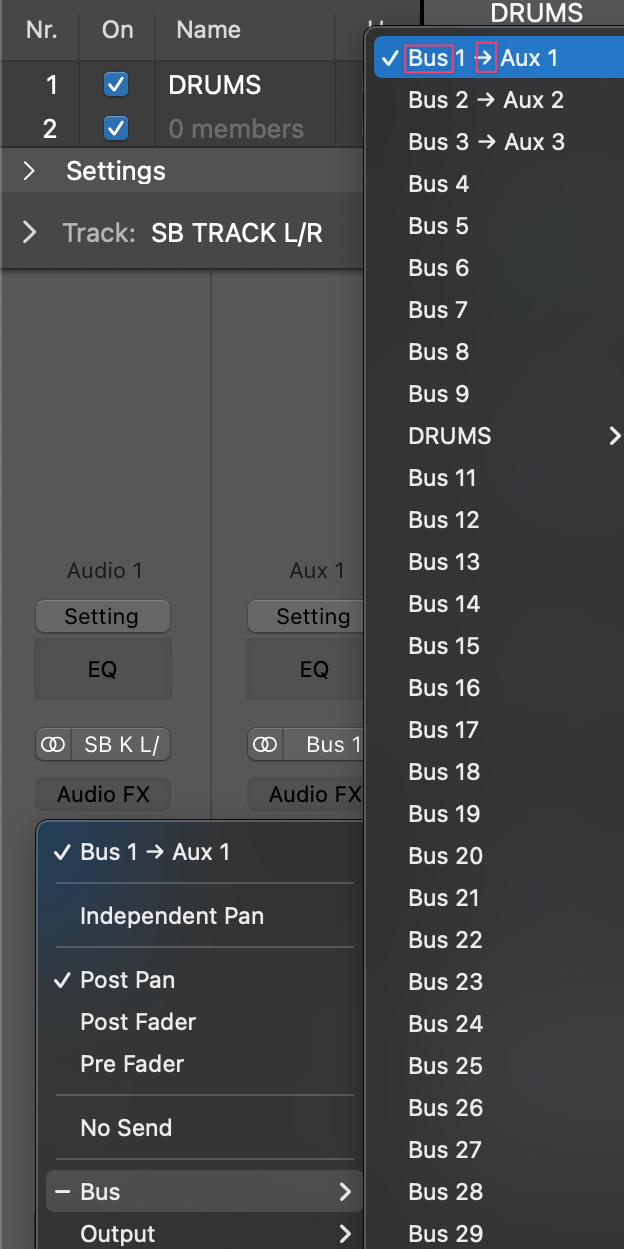Image resolution: width=624 pixels, height=1249 pixels.
Task: Click the Audio FX slot on Audio 1
Action: click(103, 795)
